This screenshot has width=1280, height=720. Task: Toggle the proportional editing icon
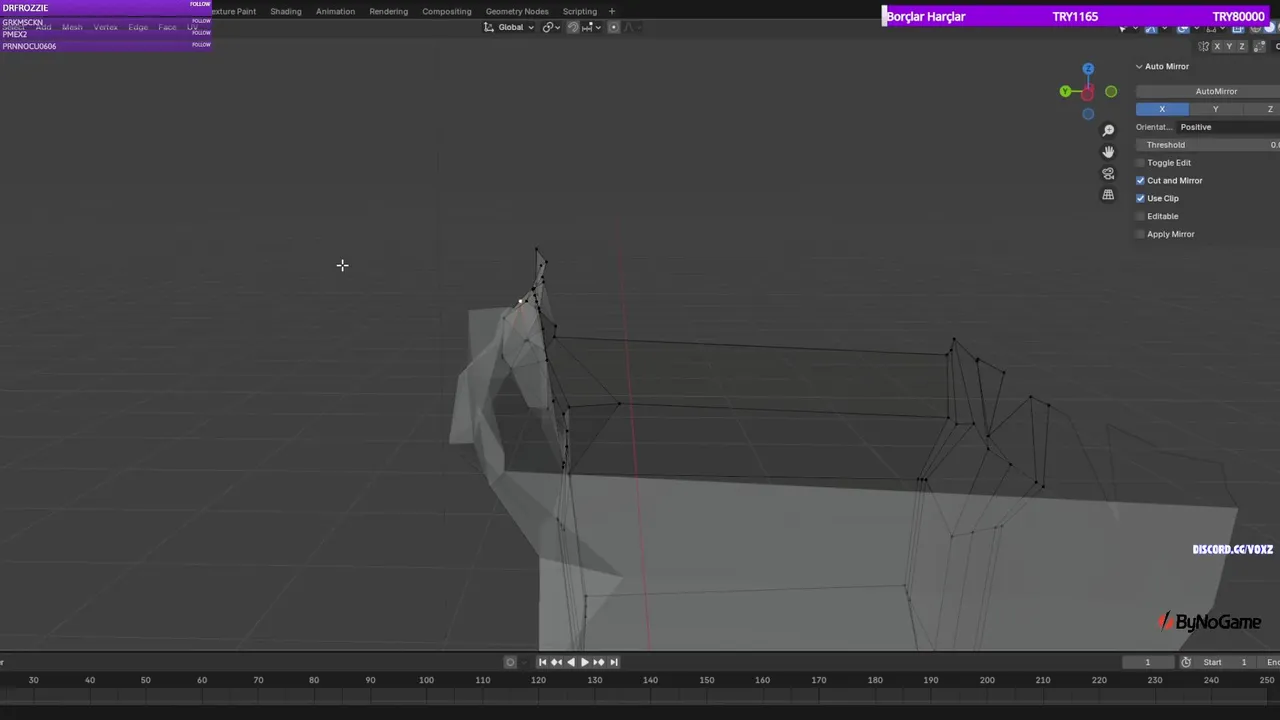pos(613,27)
